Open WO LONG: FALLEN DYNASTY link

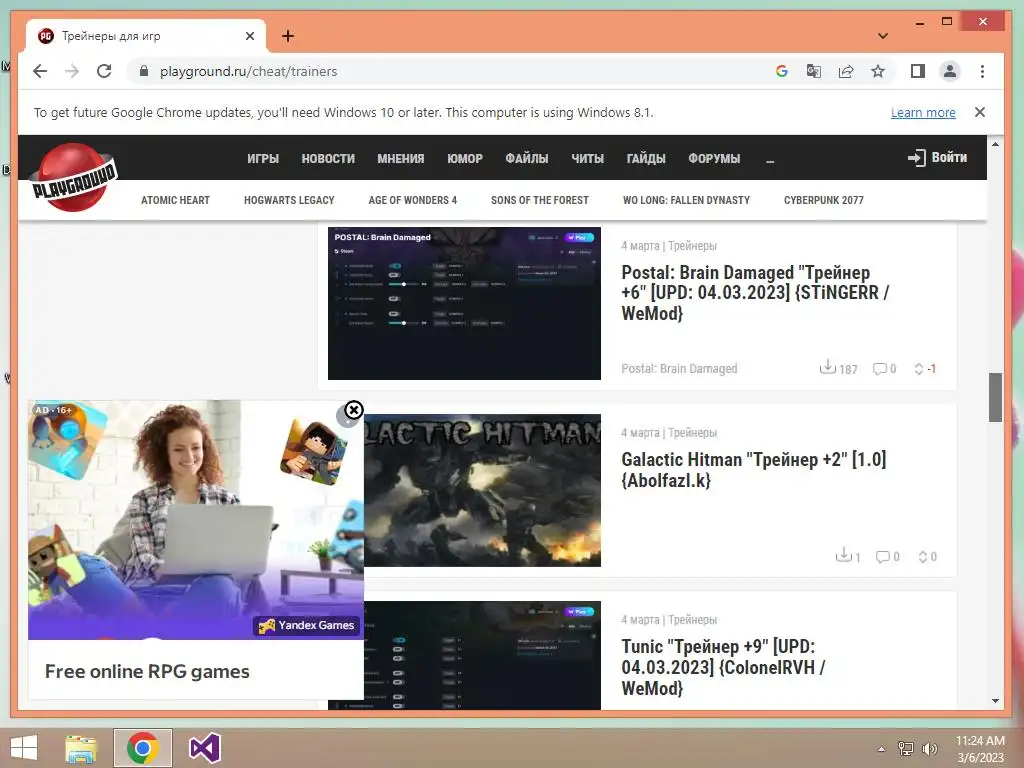pyautogui.click(x=686, y=200)
